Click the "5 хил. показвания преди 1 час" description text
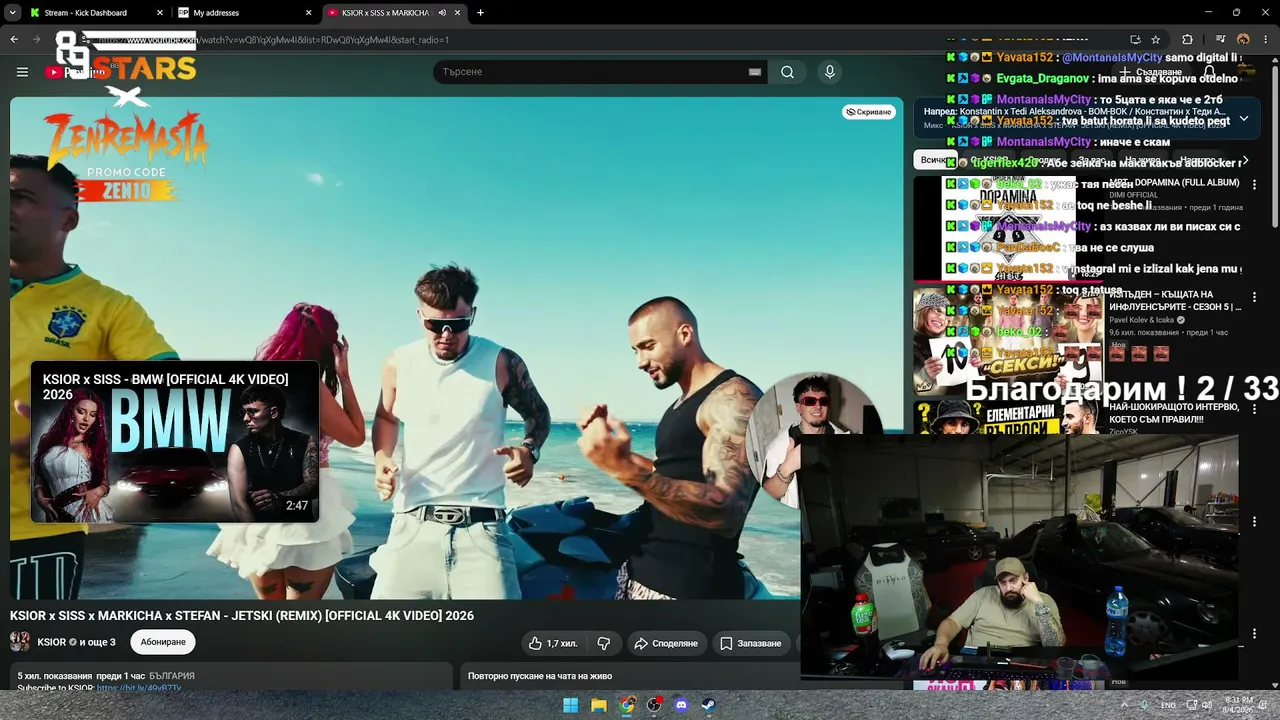 tap(81, 676)
